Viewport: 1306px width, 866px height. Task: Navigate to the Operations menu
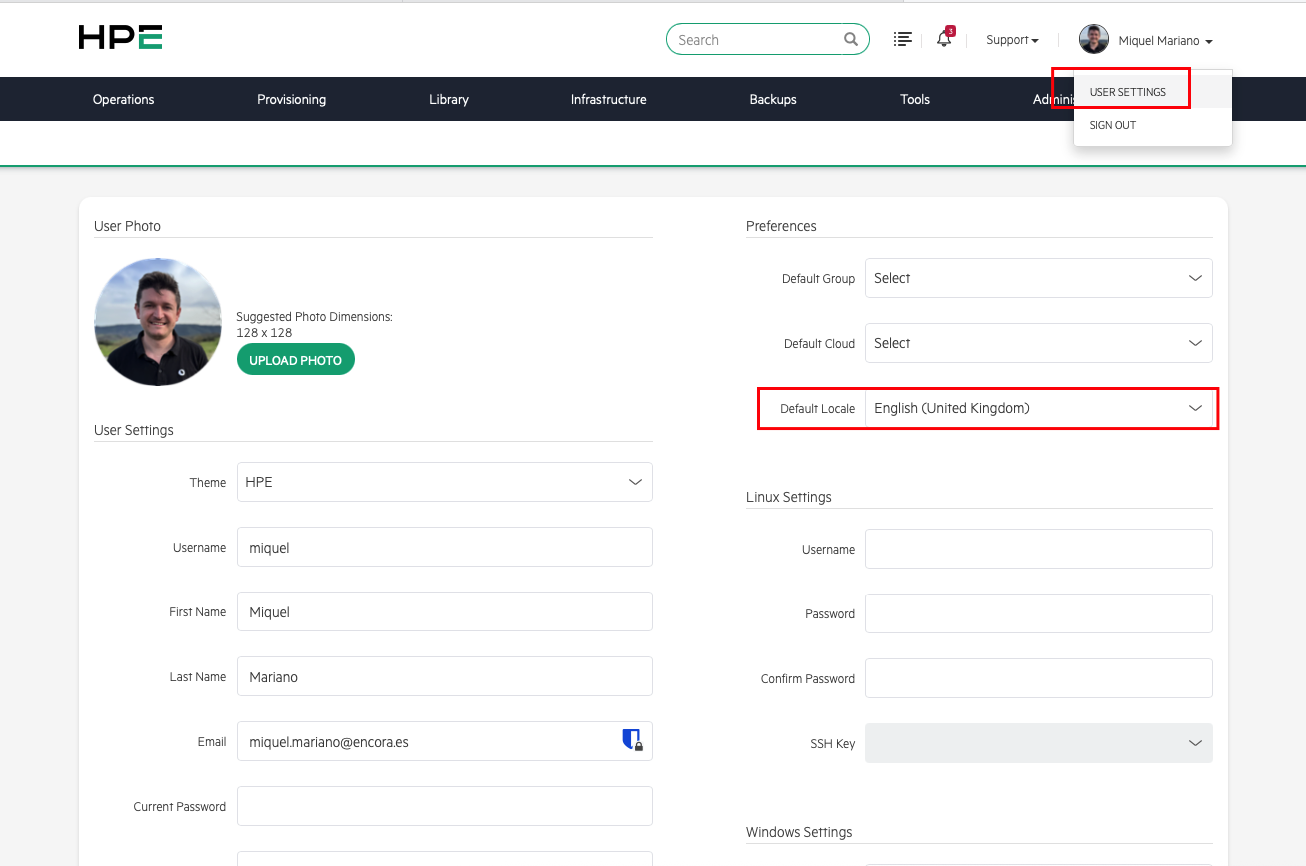click(x=123, y=99)
